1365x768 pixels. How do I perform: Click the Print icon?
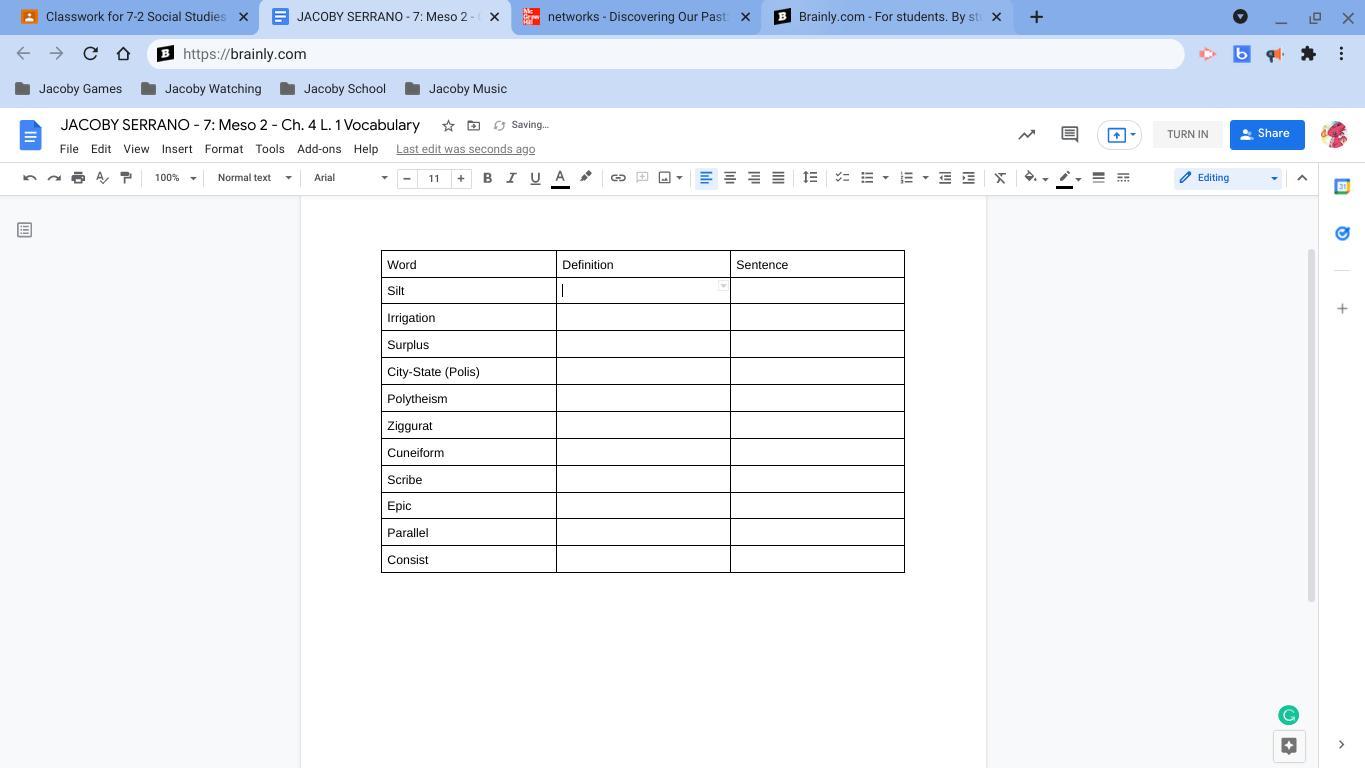tap(78, 178)
